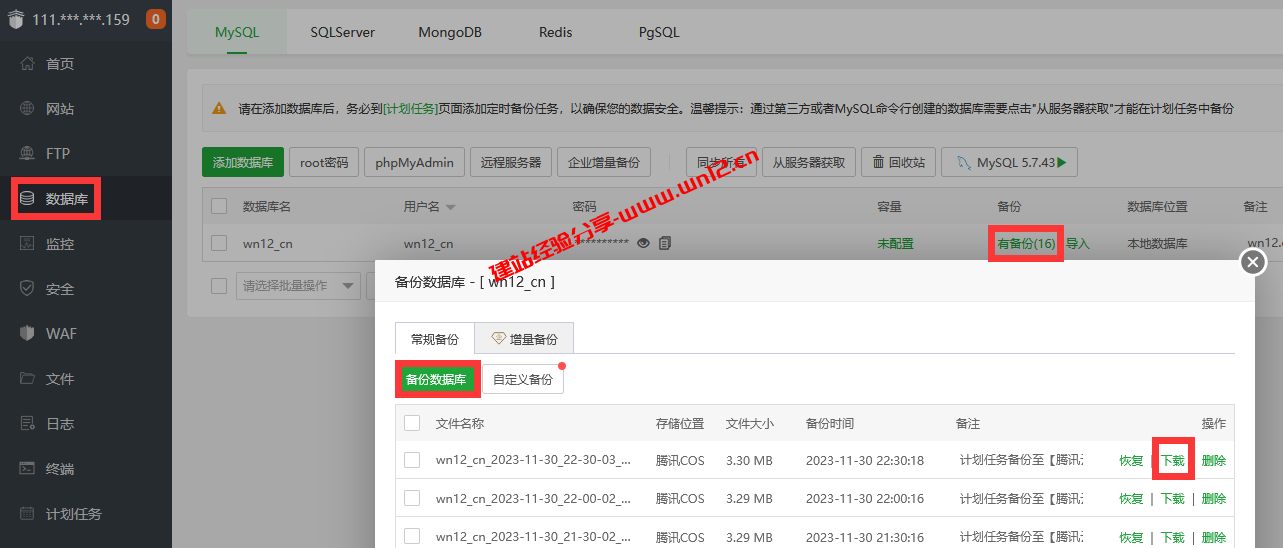Click 删除 delete for the 21:30:16 backup
The height and width of the screenshot is (548, 1283).
[1213, 538]
